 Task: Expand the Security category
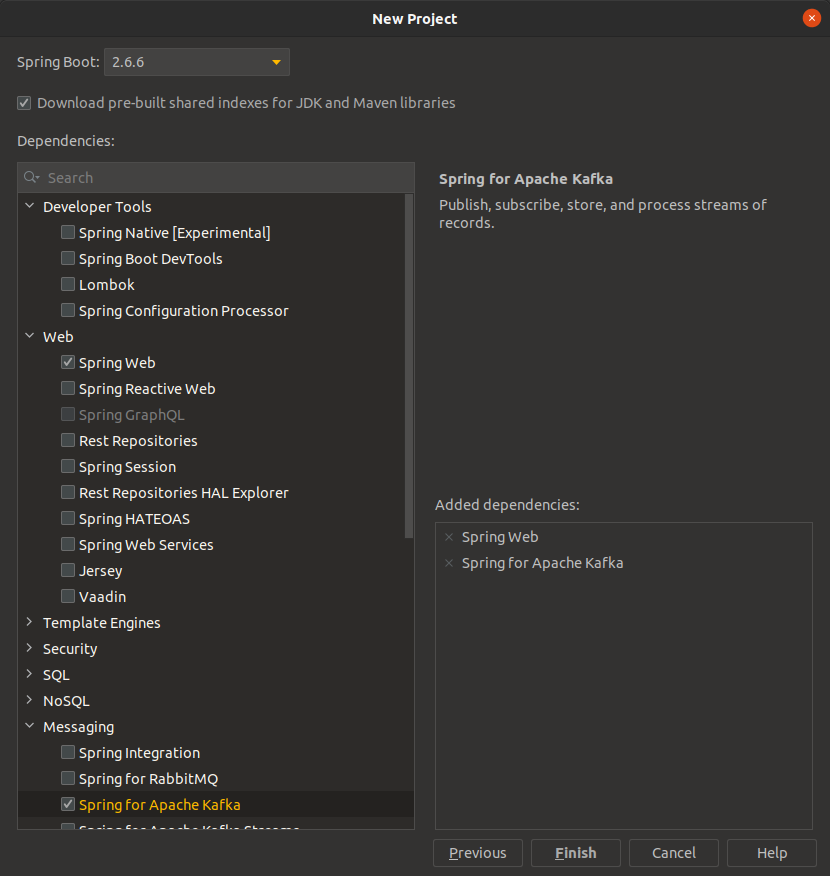point(30,648)
